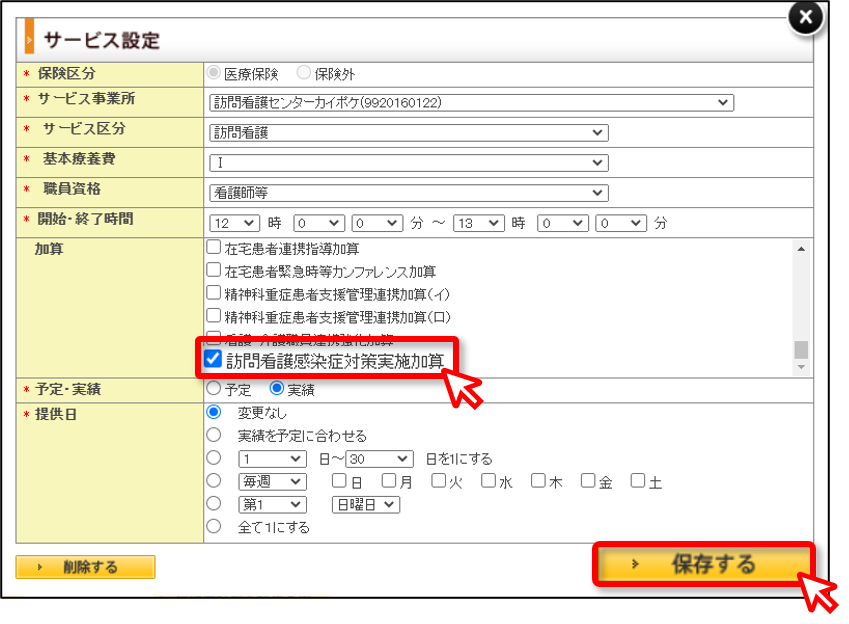Open start hour 12 dropdown

point(233,223)
